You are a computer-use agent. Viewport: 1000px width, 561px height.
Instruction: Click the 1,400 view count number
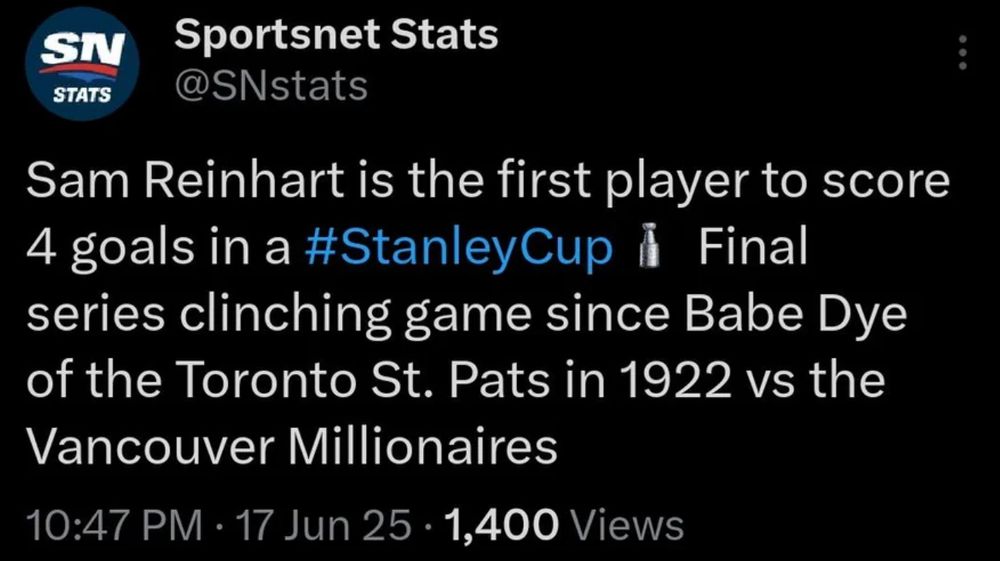click(x=503, y=525)
